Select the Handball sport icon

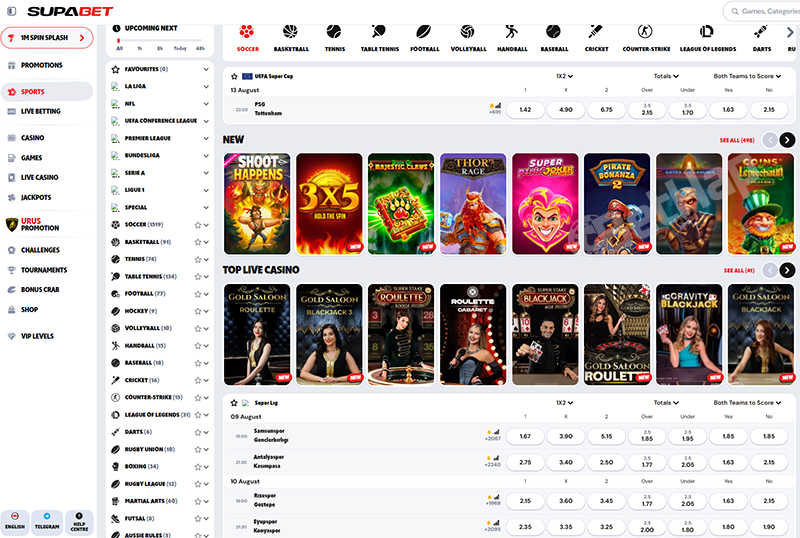(512, 32)
